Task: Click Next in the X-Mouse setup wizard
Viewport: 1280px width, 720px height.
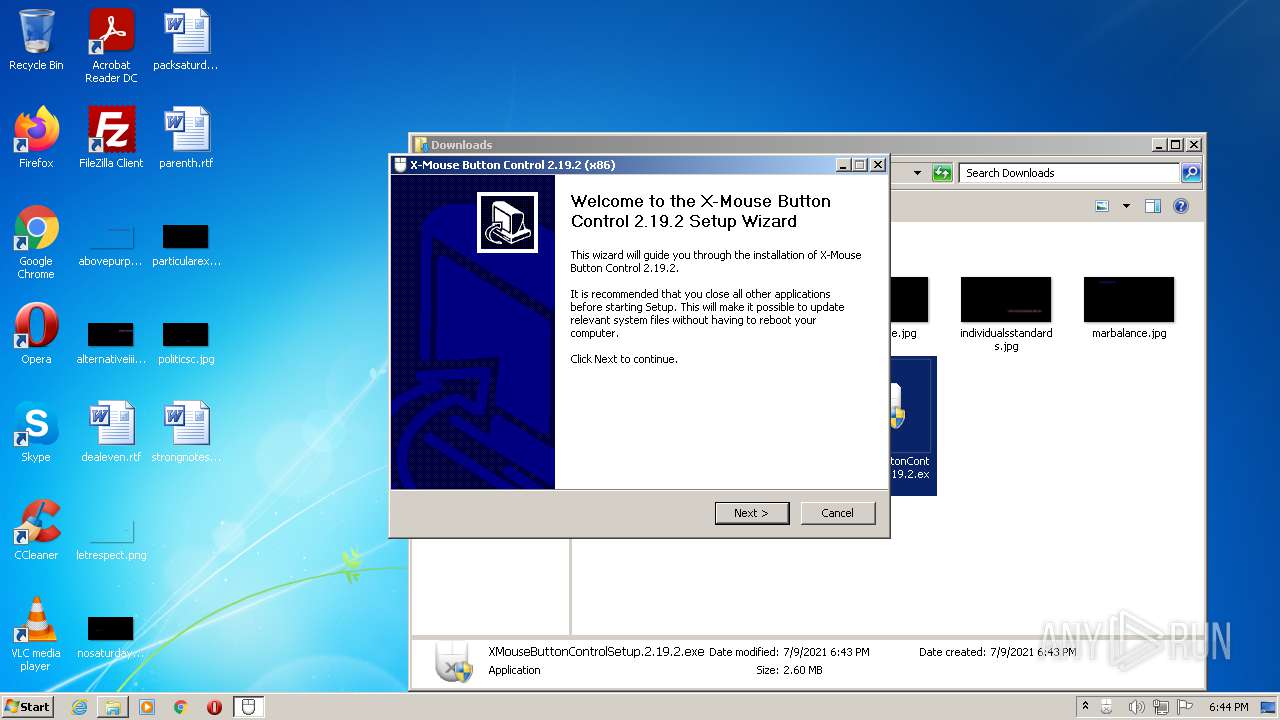Action: click(x=751, y=513)
